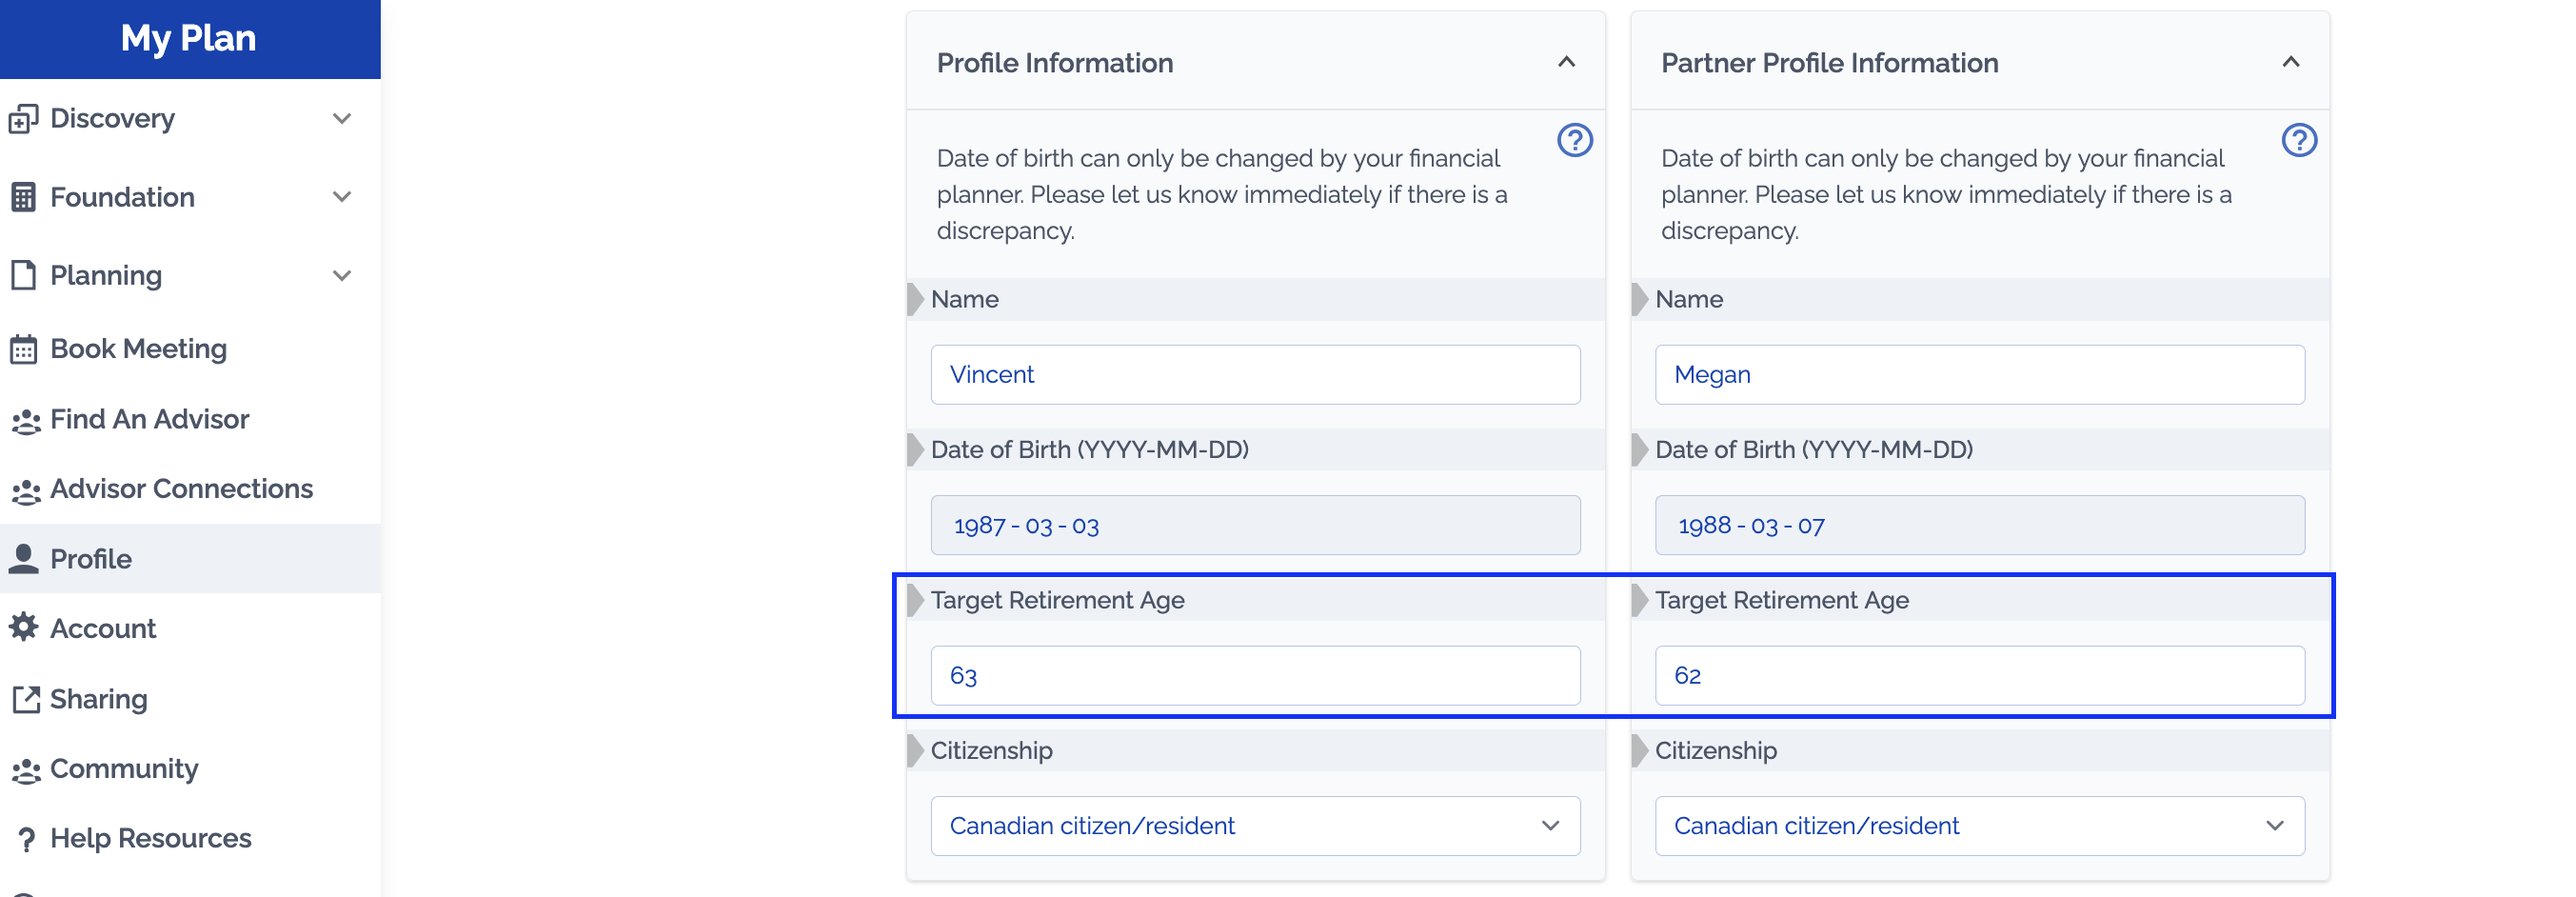The height and width of the screenshot is (897, 2576).
Task: Expand the Foundation menu chevron
Action: [342, 197]
